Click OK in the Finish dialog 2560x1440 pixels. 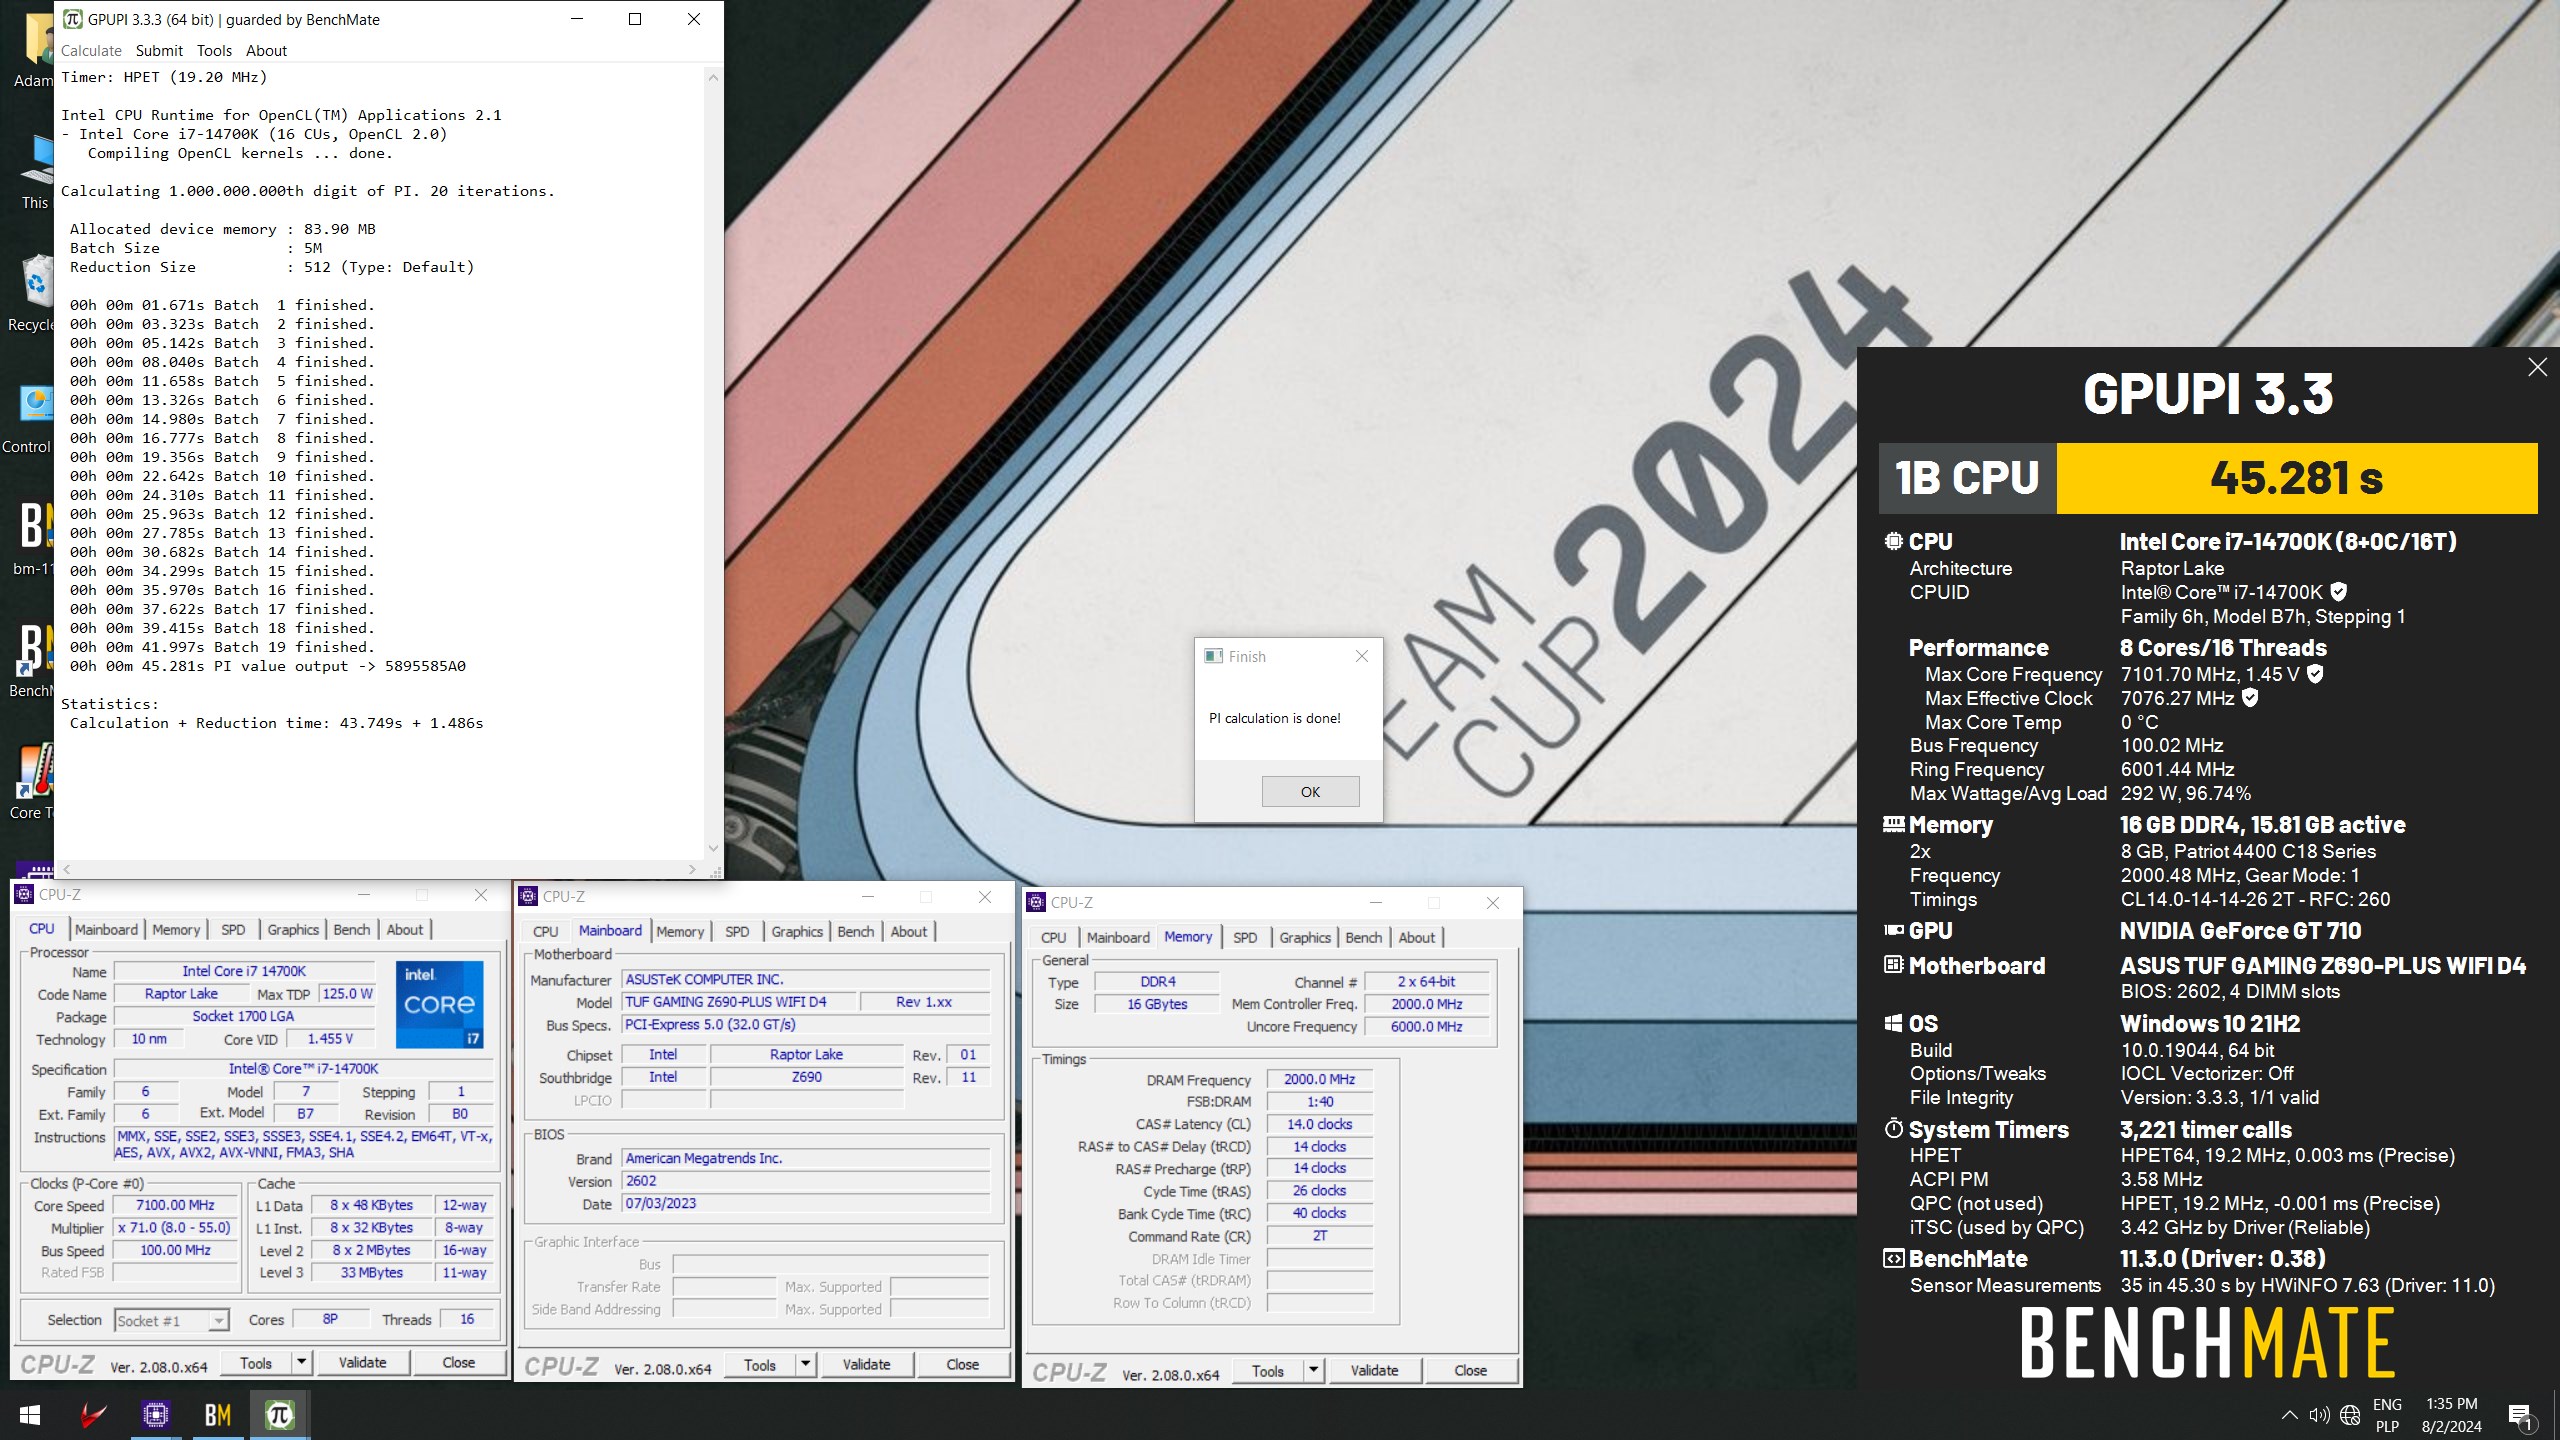(1310, 791)
